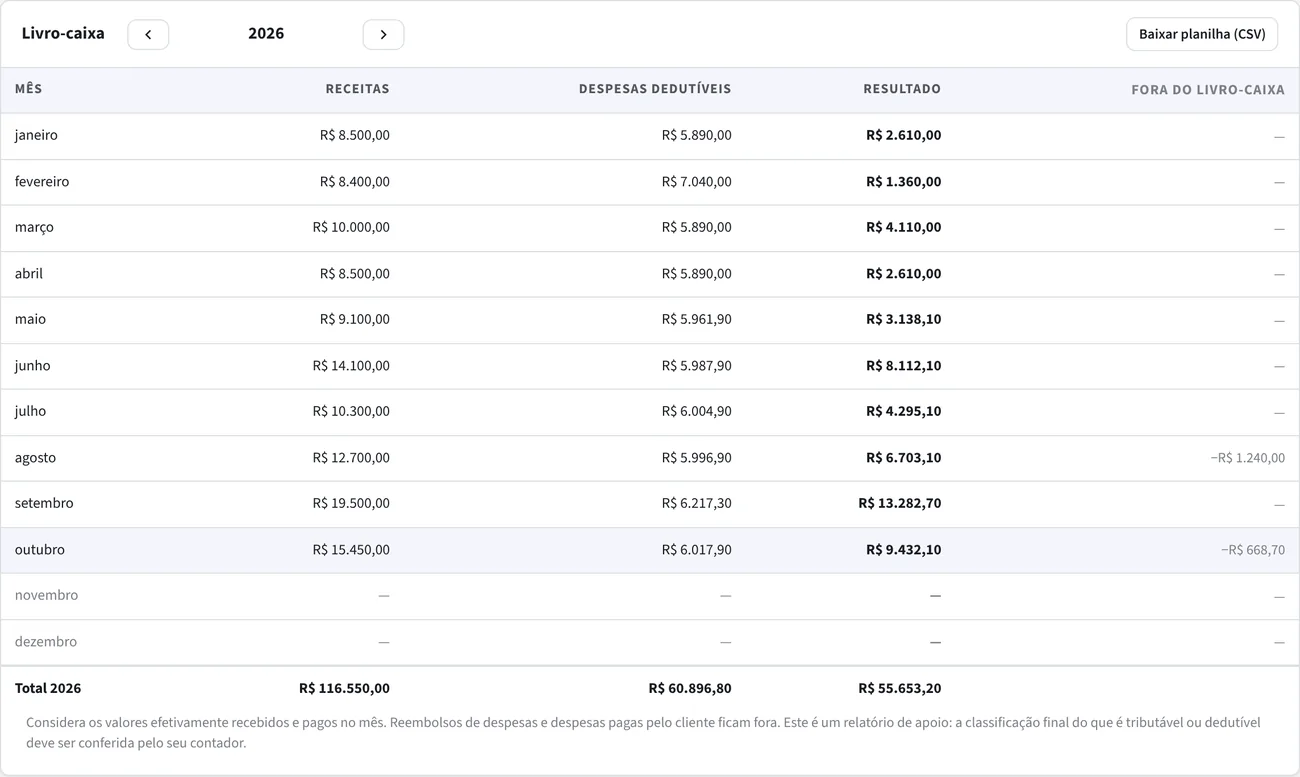The image size is (1300, 777).
Task: Click março receitas R$ 10.000,00
Action: click(x=351, y=228)
